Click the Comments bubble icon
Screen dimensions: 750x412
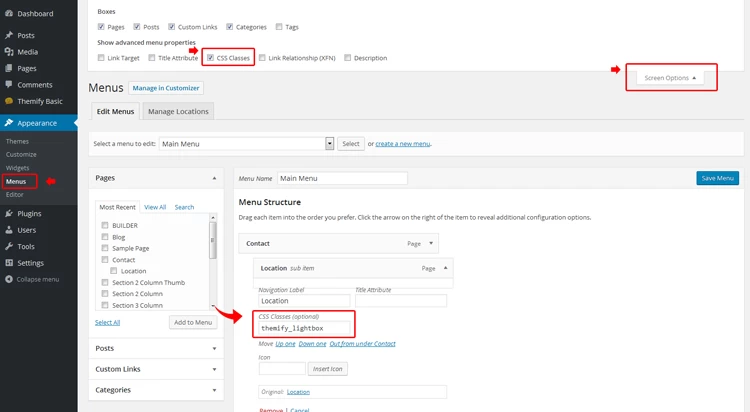(9, 85)
